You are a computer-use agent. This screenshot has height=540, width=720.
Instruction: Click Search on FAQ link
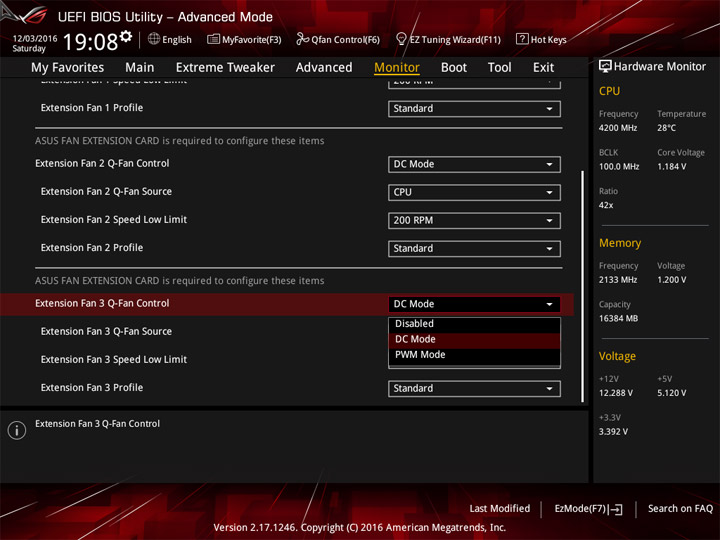[x=680, y=509]
